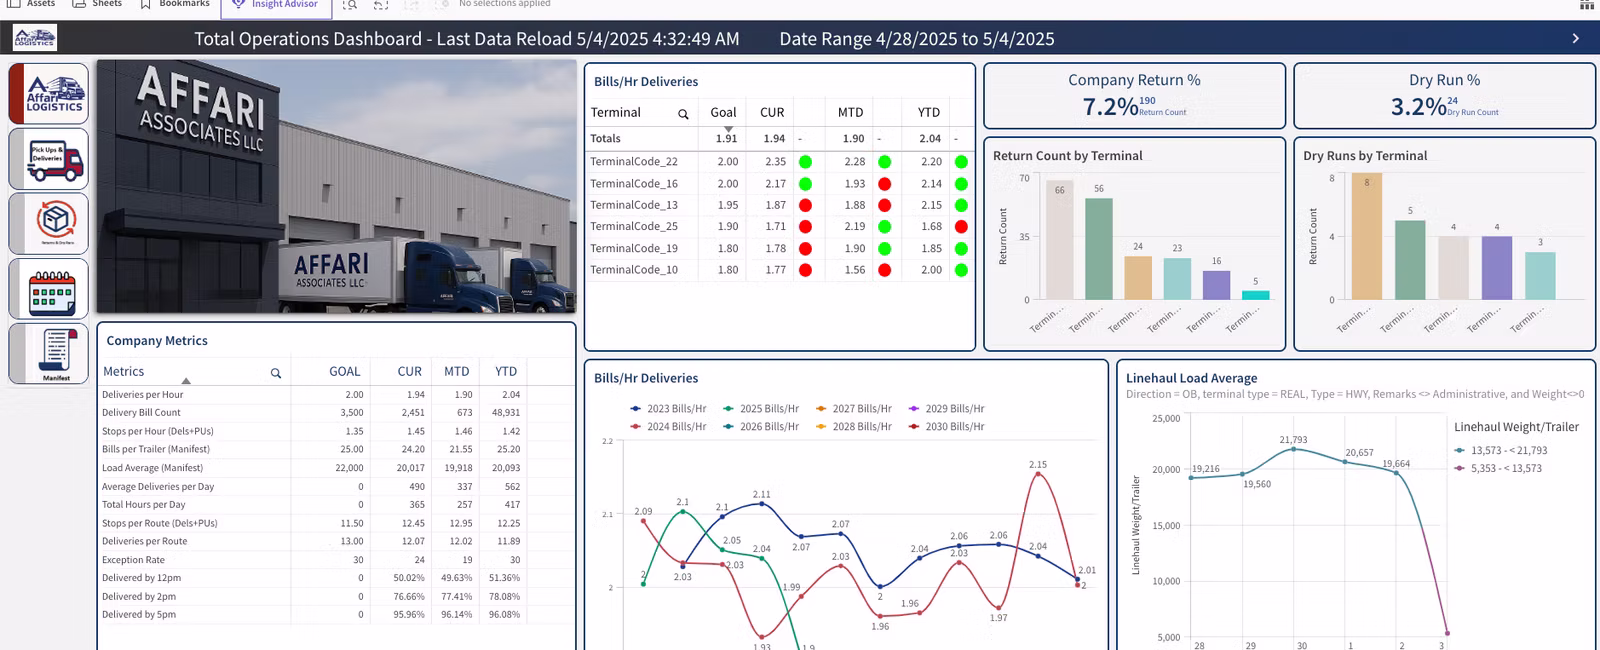Click the Sheets icon in top toolbar

(x=79, y=4)
